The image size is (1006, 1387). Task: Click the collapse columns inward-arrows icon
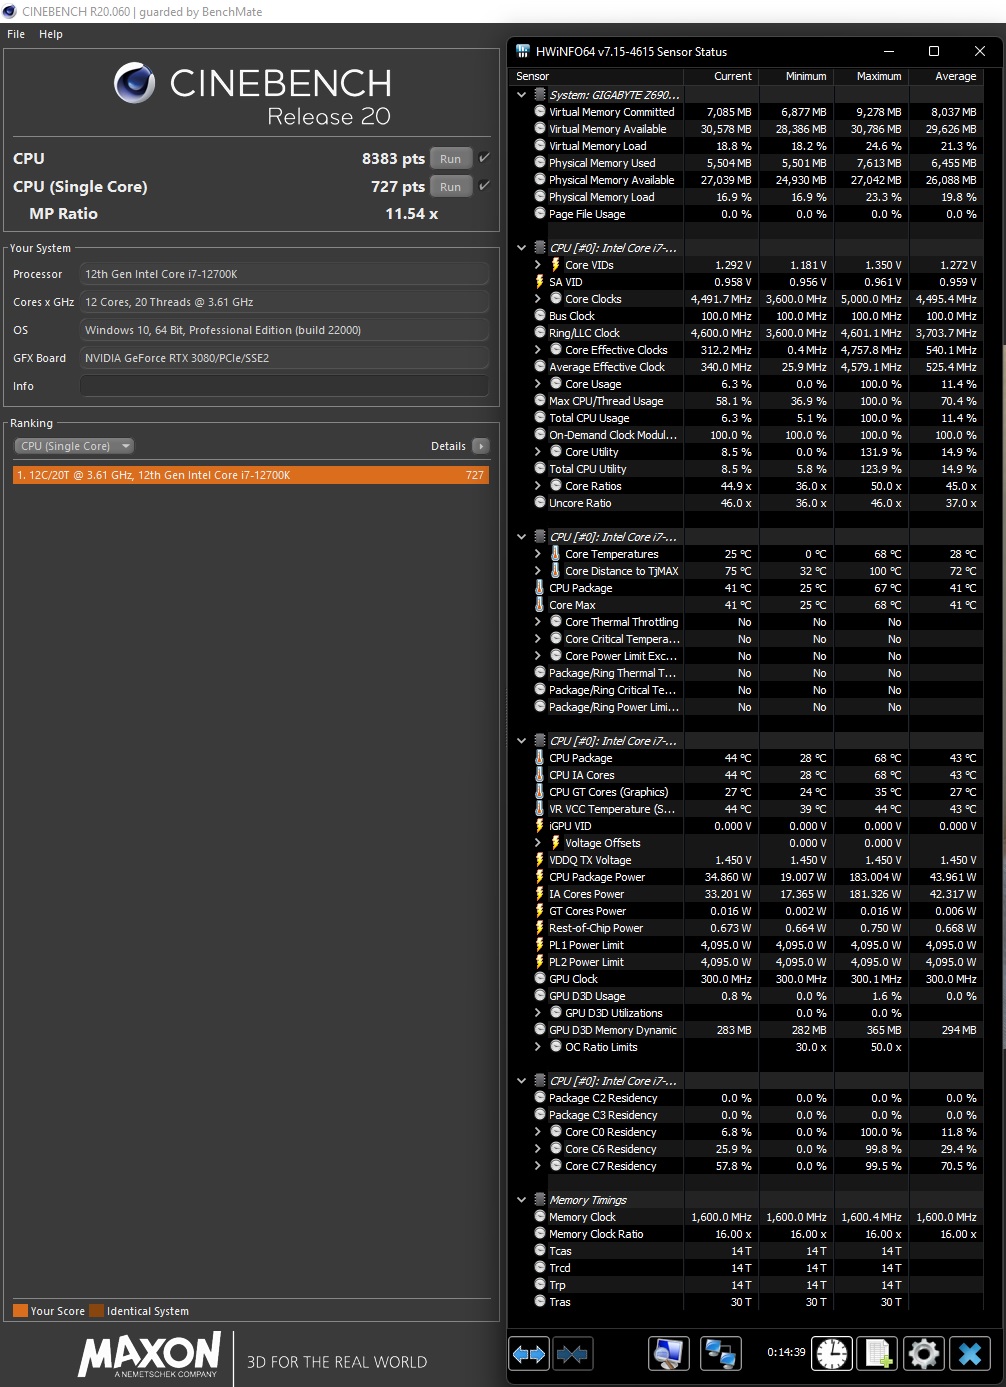(x=573, y=1354)
